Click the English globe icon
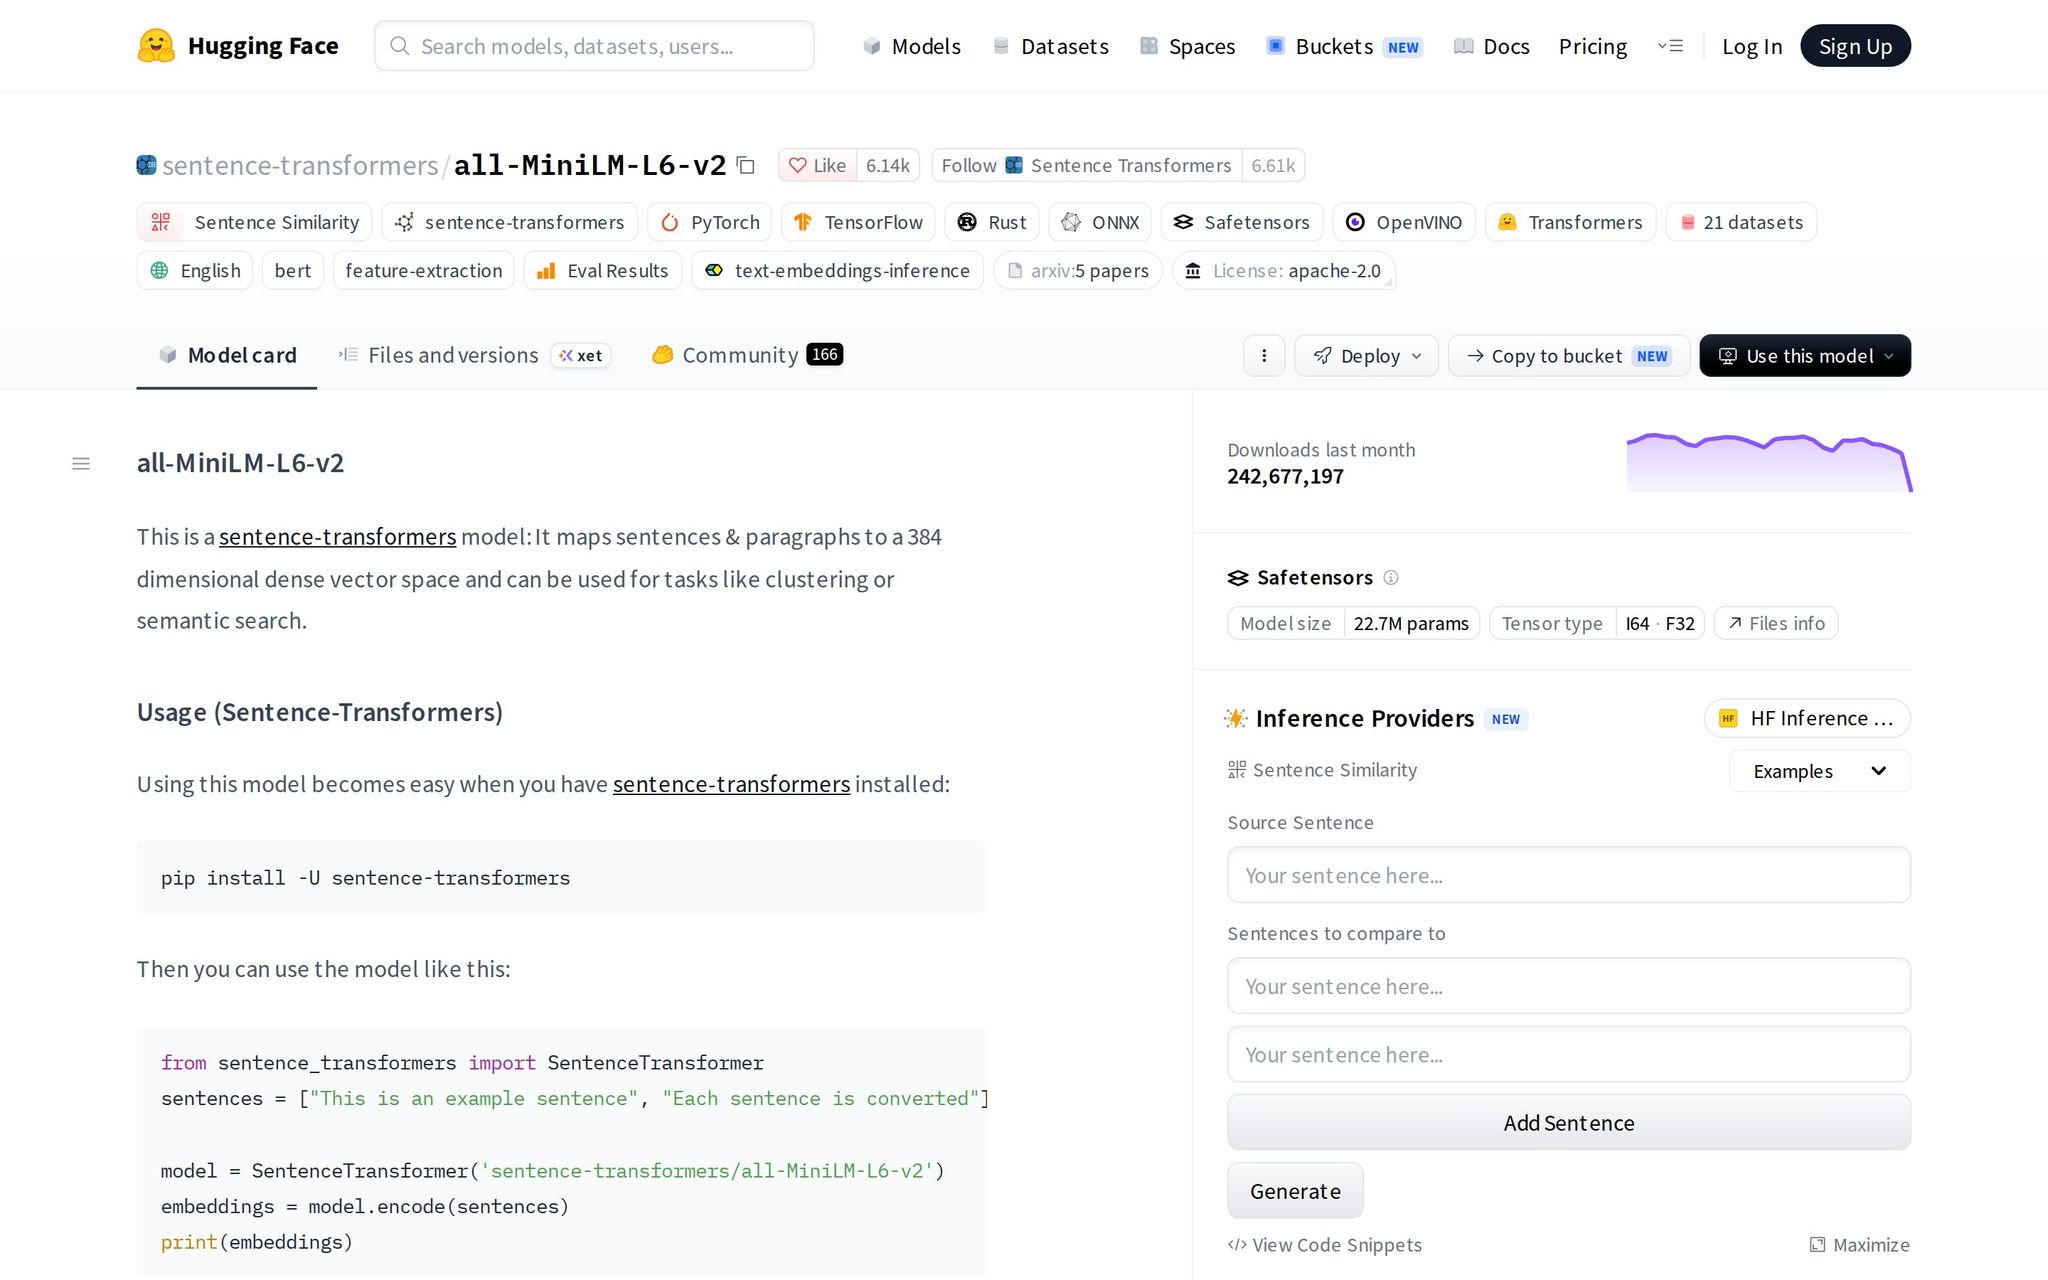The height and width of the screenshot is (1280, 2048). click(x=159, y=270)
